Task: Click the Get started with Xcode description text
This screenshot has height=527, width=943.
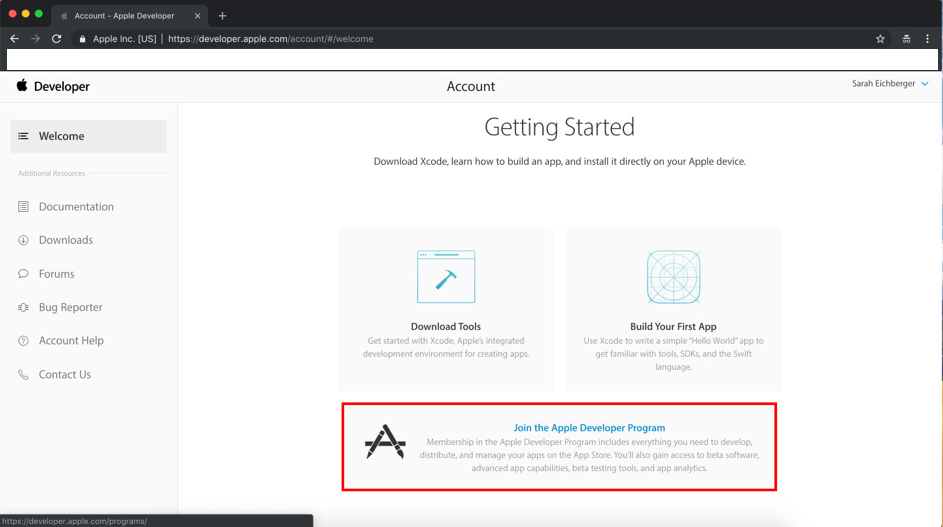Action: (x=446, y=347)
